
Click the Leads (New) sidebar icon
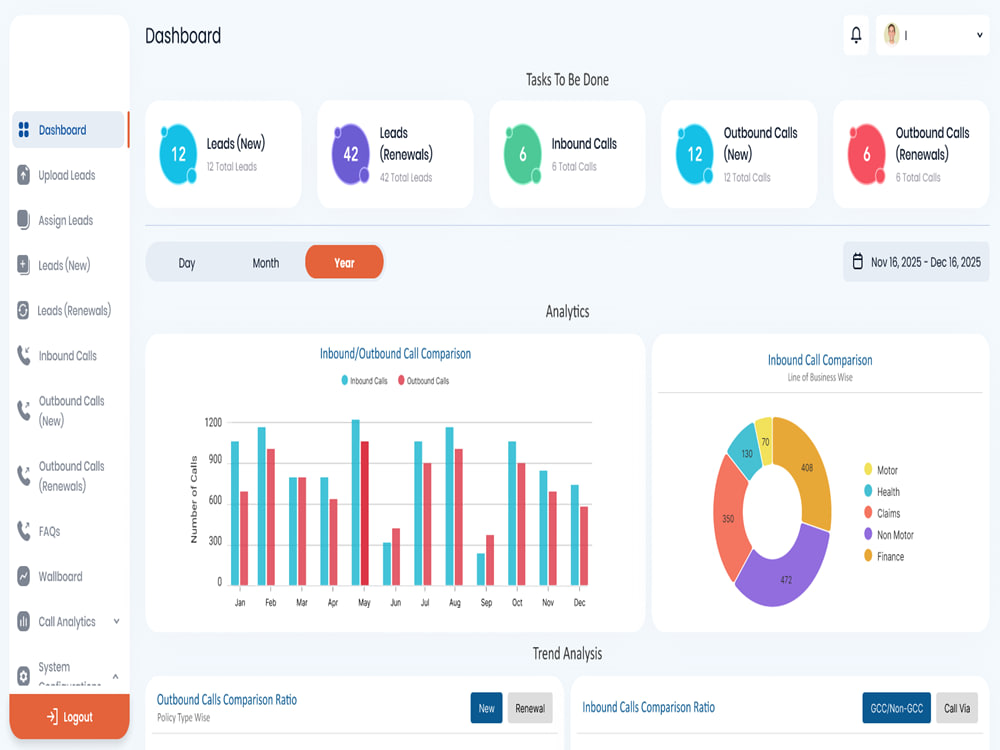(23, 265)
